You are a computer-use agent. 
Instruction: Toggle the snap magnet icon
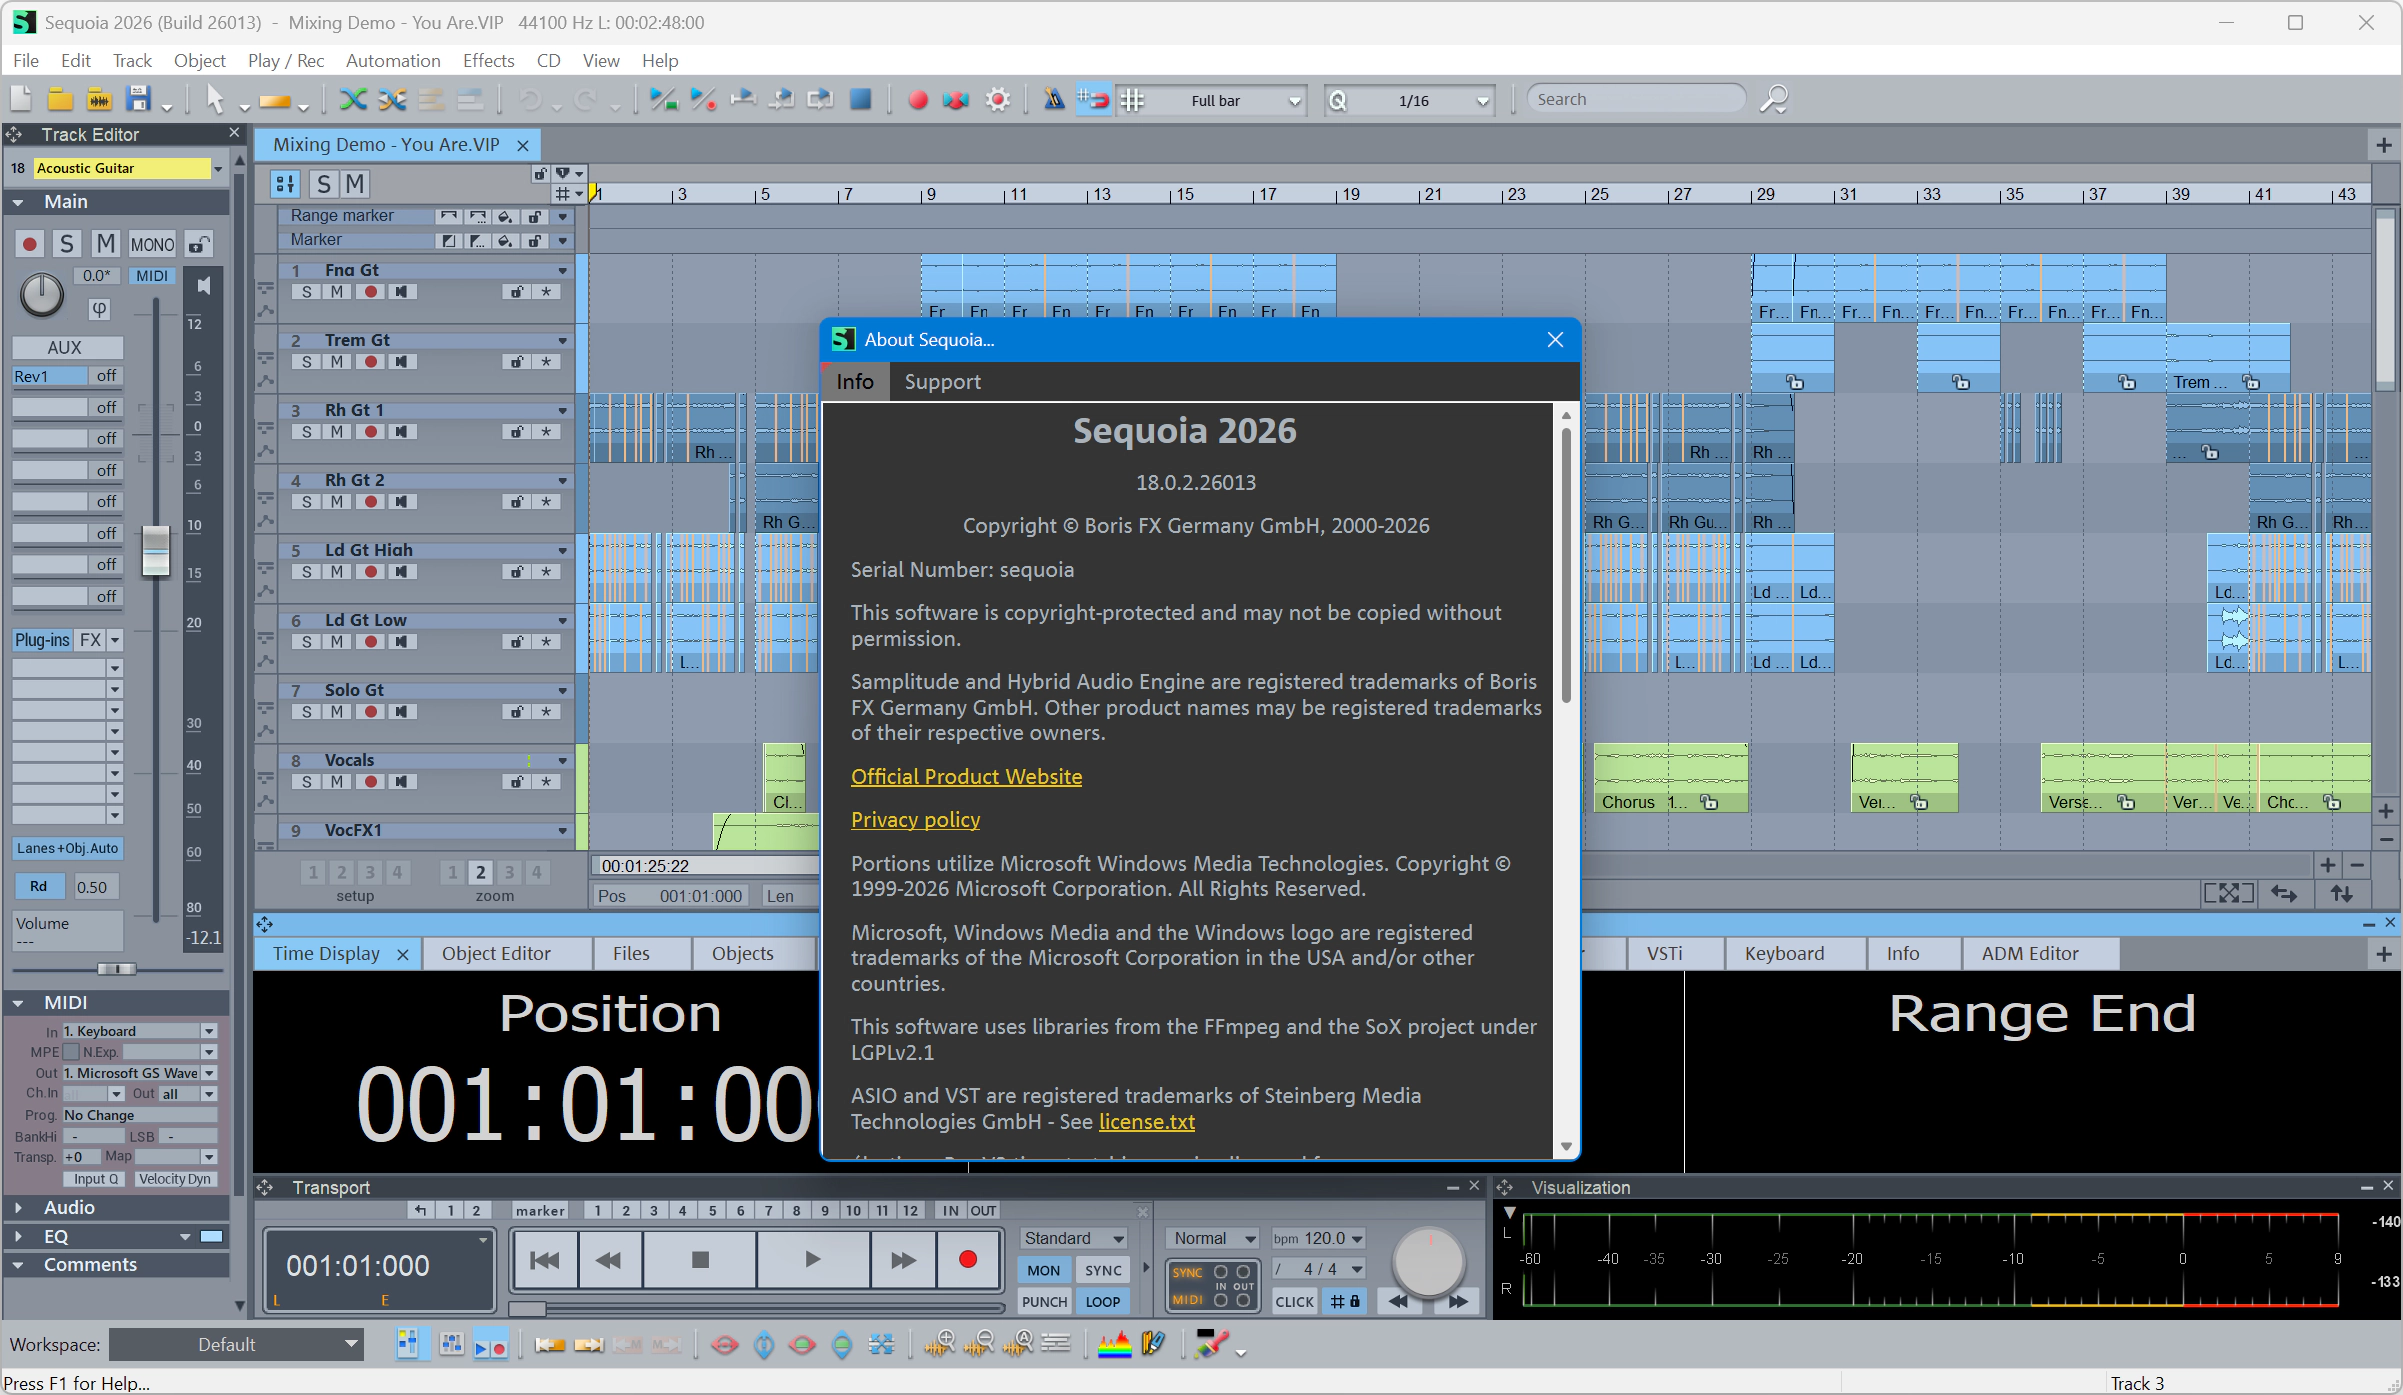coord(1092,99)
